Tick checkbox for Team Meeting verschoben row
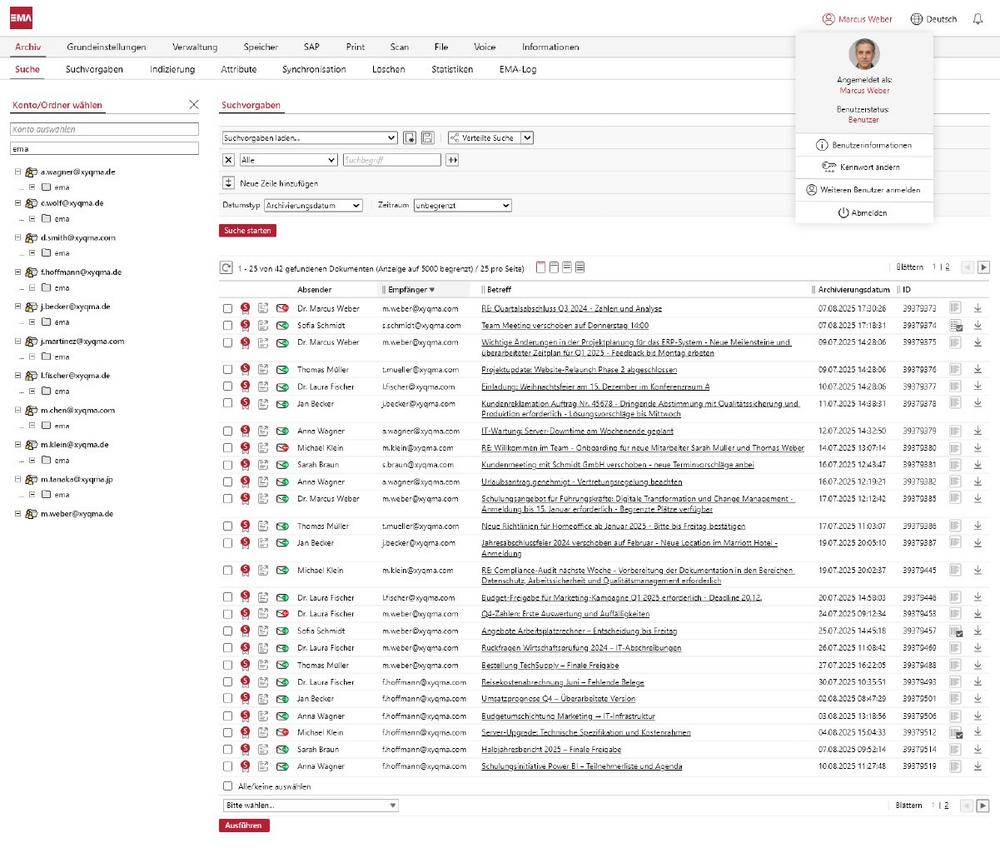The width and height of the screenshot is (1000, 853). pos(228,325)
